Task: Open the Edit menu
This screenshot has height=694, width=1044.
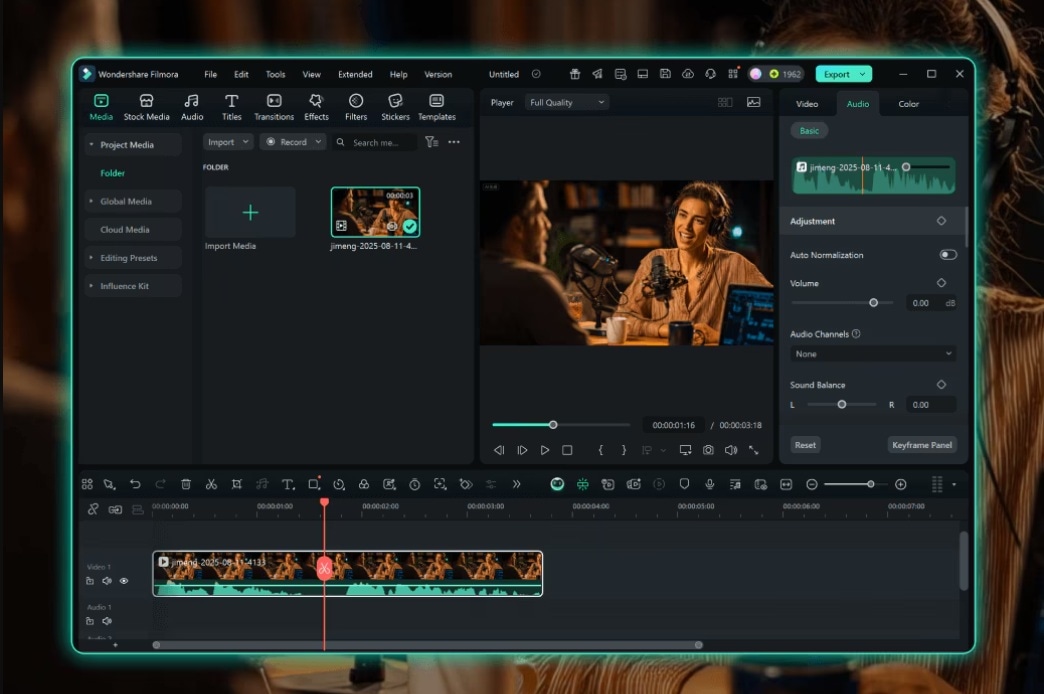Action: [241, 75]
